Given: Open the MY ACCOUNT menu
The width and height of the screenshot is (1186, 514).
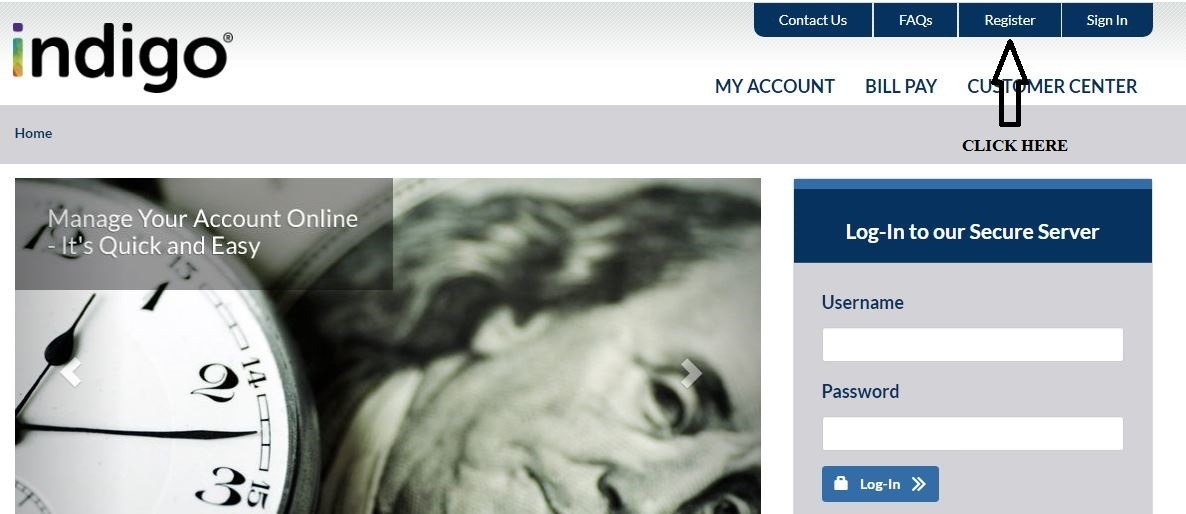Looking at the screenshot, I should click(x=775, y=87).
